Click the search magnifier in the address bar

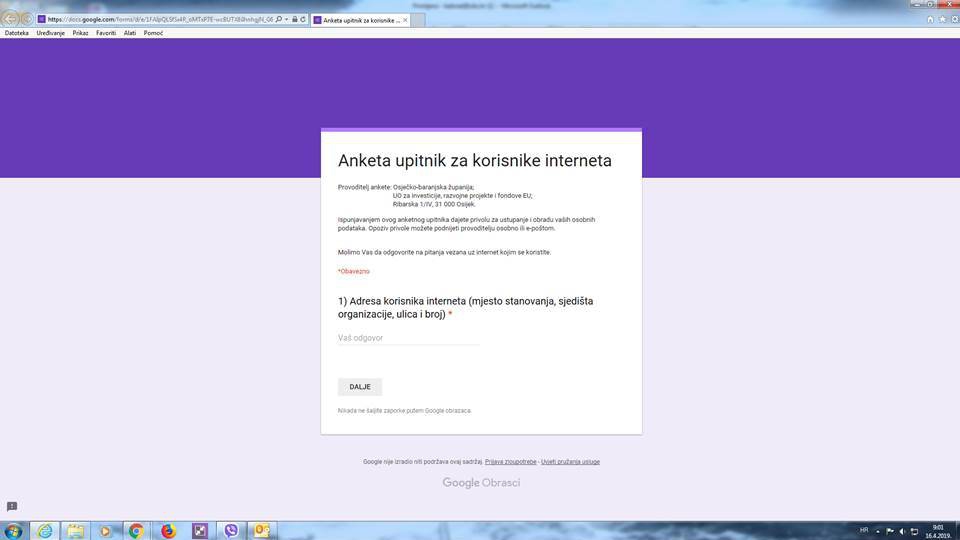click(x=279, y=20)
